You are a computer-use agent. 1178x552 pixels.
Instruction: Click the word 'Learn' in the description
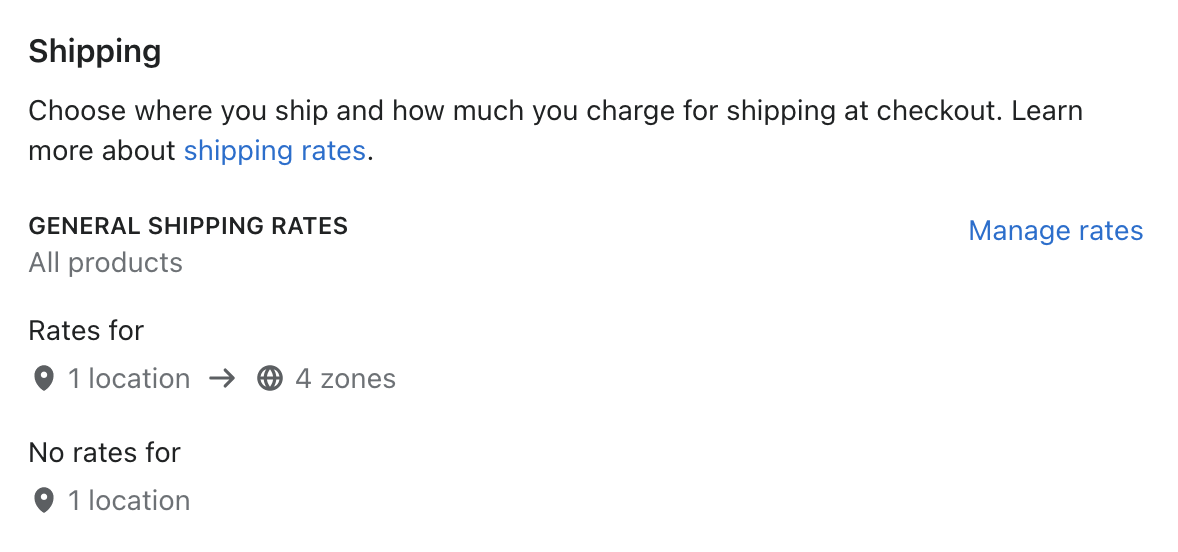coord(1047,110)
